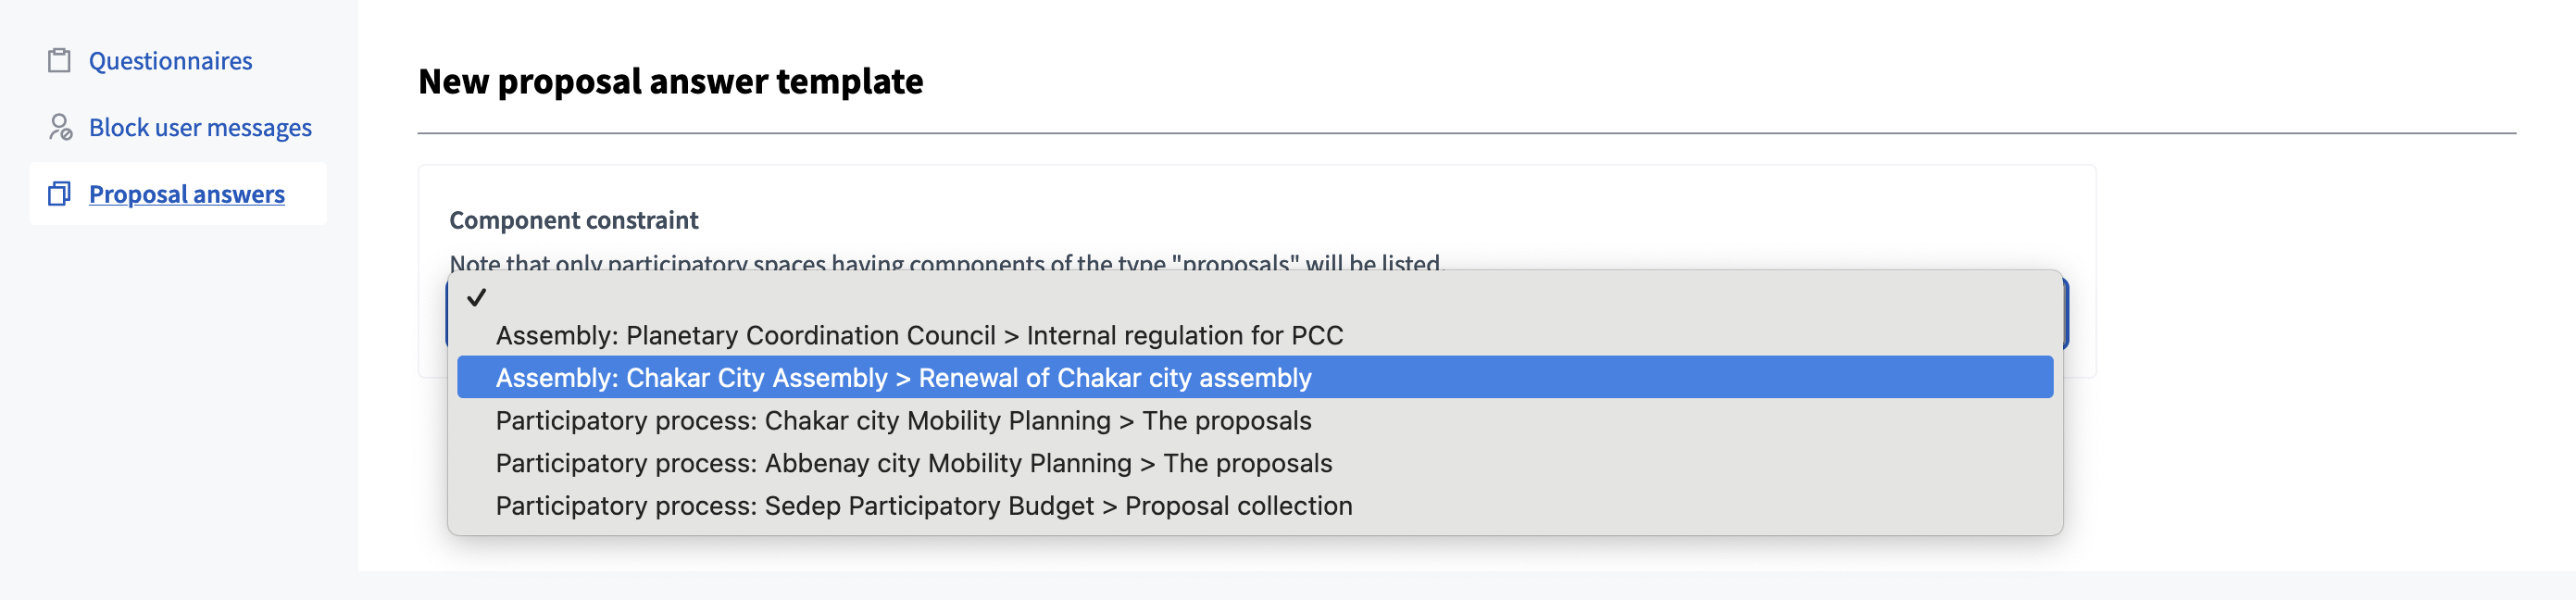This screenshot has height=600, width=2576.
Task: Open the Proposal answers link
Action: coord(187,194)
